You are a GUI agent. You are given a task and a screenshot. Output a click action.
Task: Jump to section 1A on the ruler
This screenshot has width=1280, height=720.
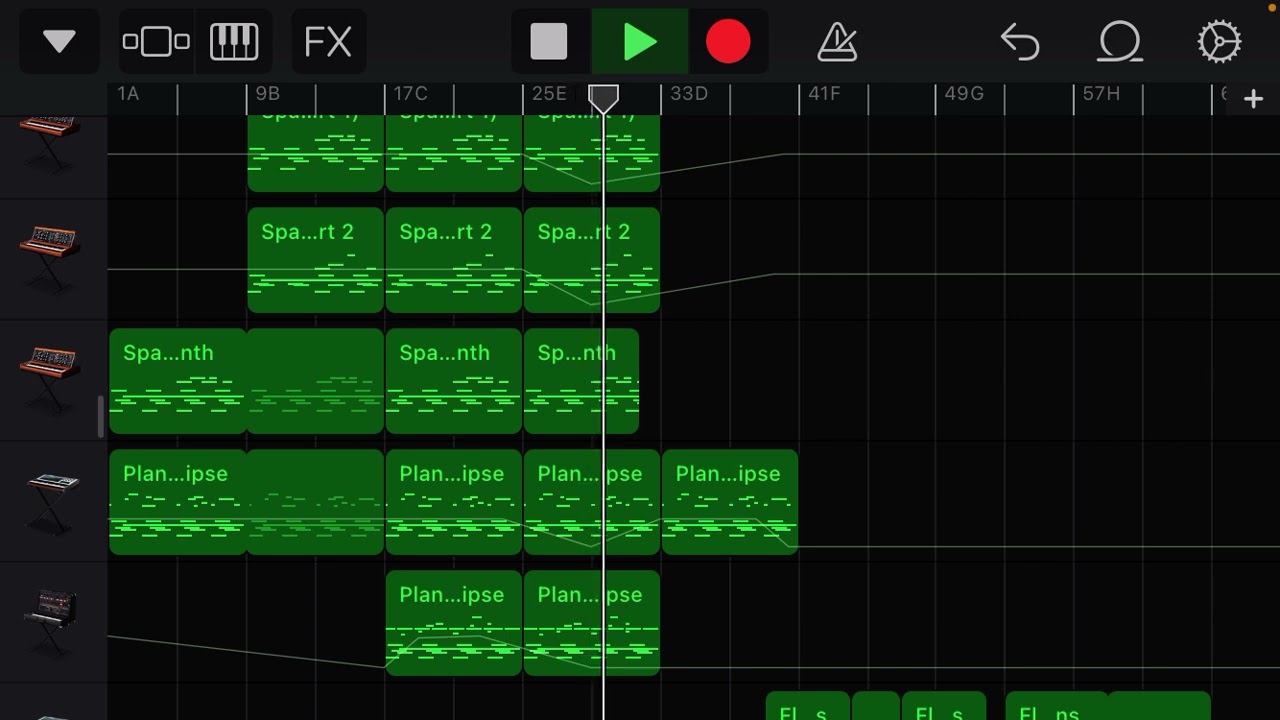[x=128, y=94]
